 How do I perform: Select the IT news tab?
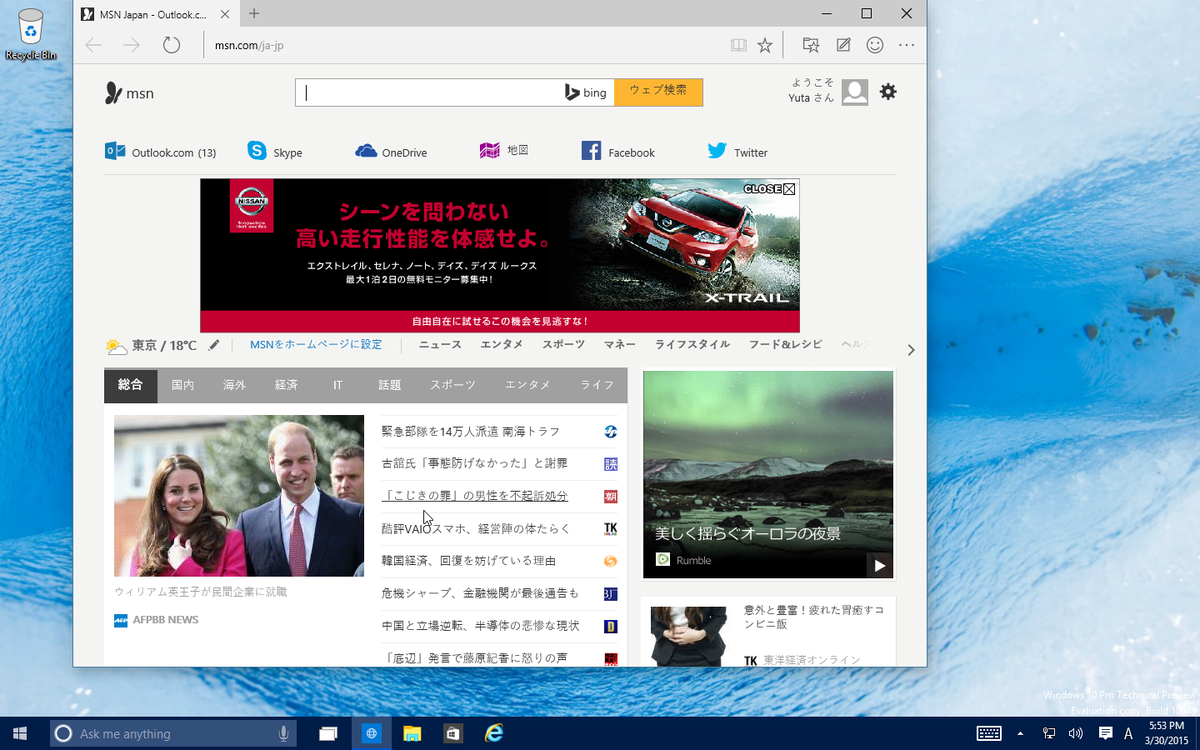tap(338, 385)
